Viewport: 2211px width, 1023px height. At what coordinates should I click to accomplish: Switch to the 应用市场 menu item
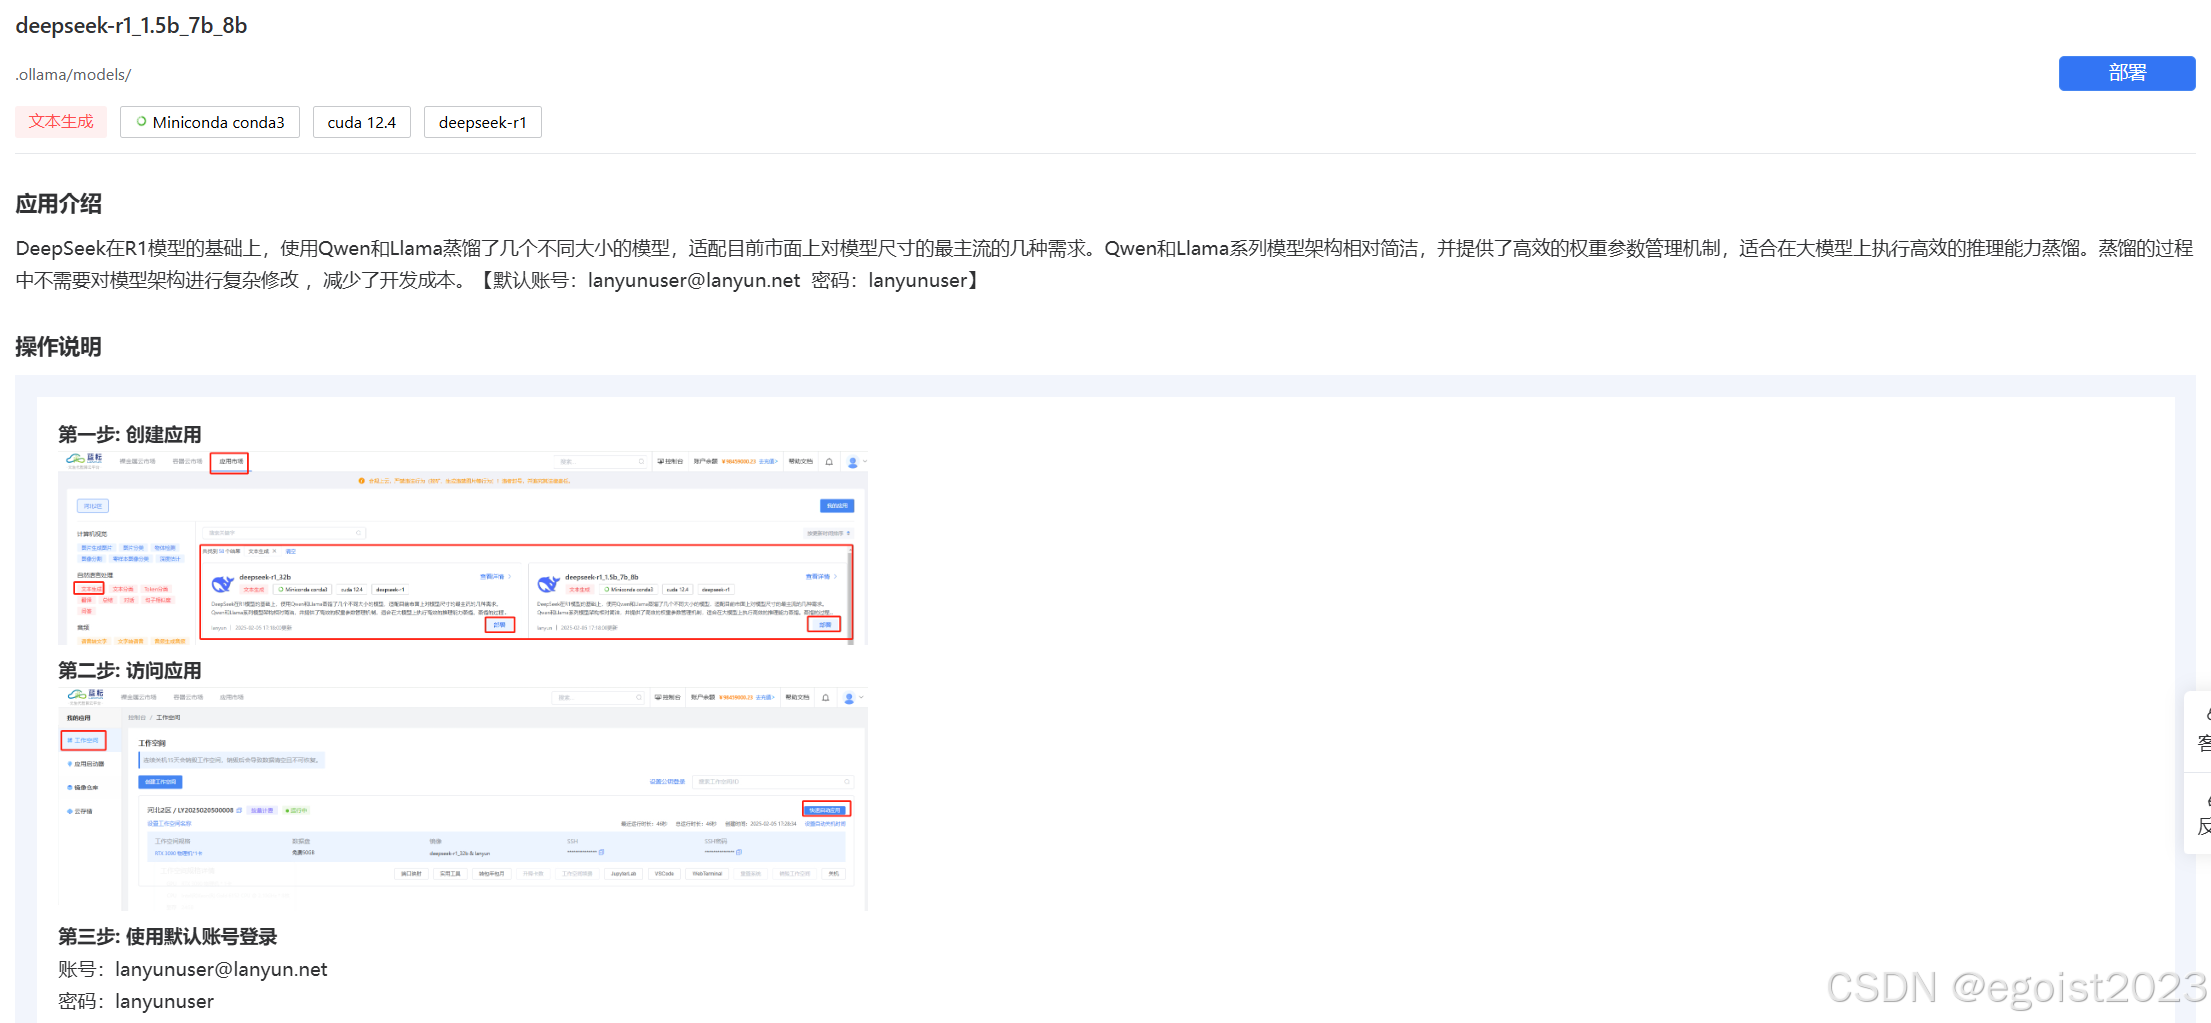pyautogui.click(x=232, y=461)
